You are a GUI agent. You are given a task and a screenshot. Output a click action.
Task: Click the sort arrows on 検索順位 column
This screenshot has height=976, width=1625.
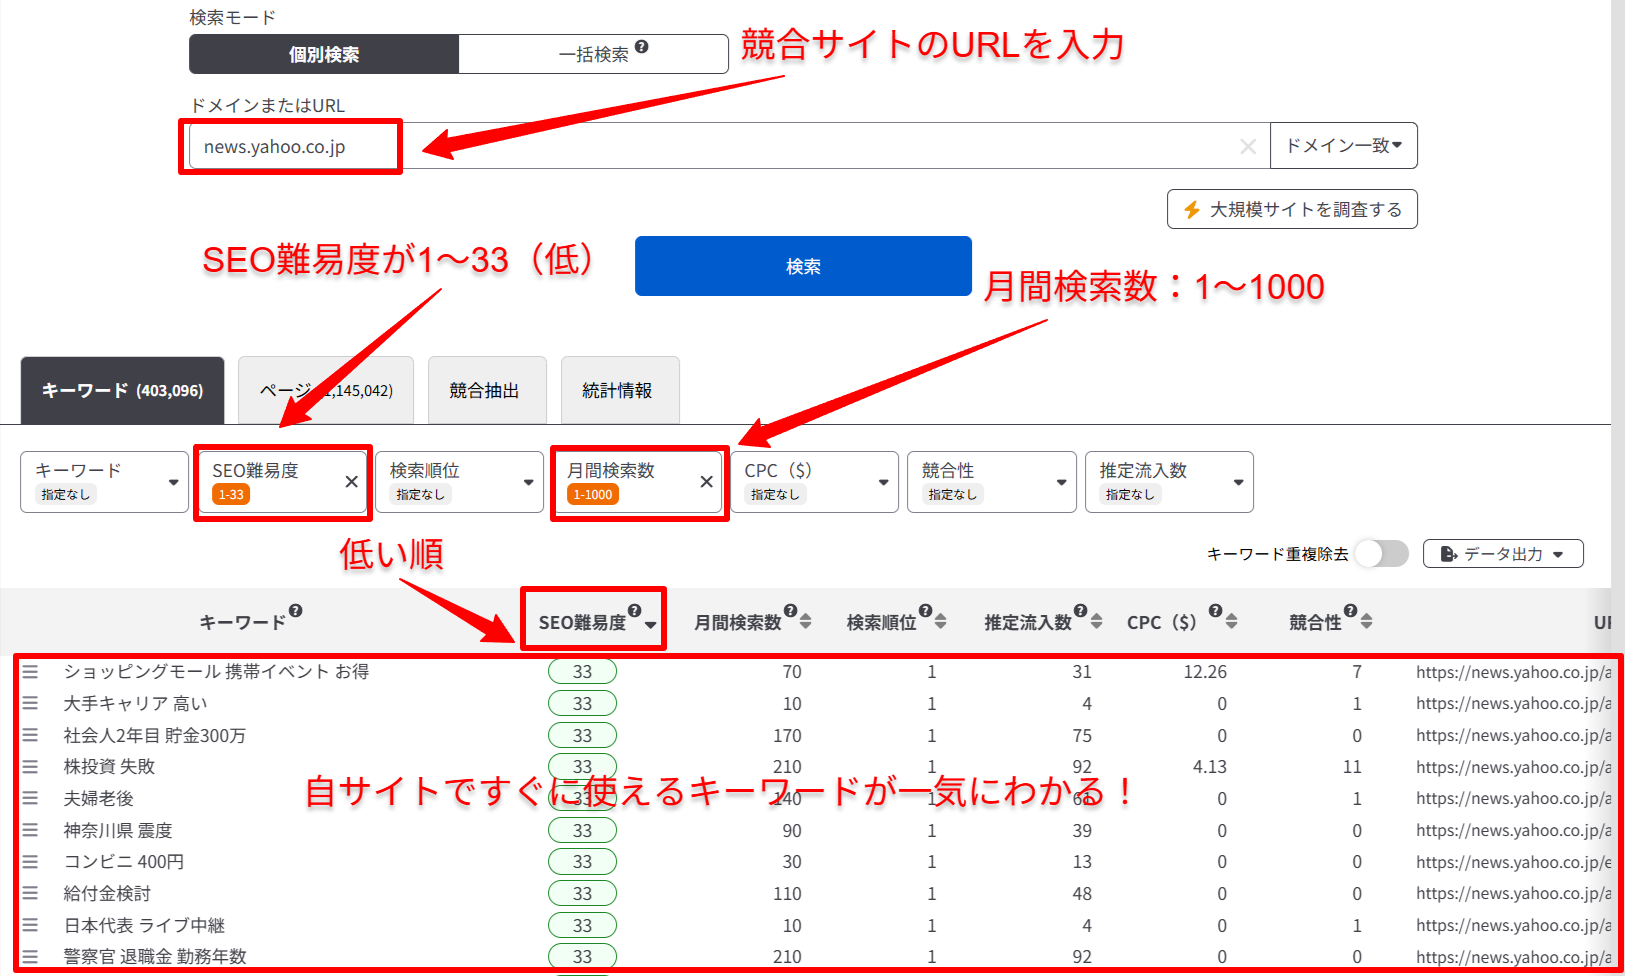(940, 622)
